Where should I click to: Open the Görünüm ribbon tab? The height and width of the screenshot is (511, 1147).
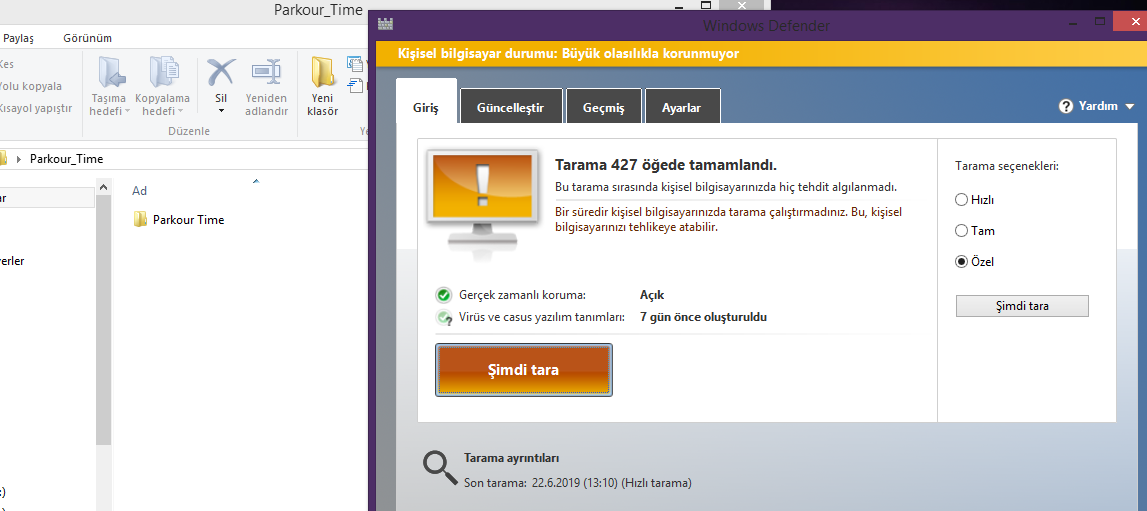pyautogui.click(x=87, y=38)
